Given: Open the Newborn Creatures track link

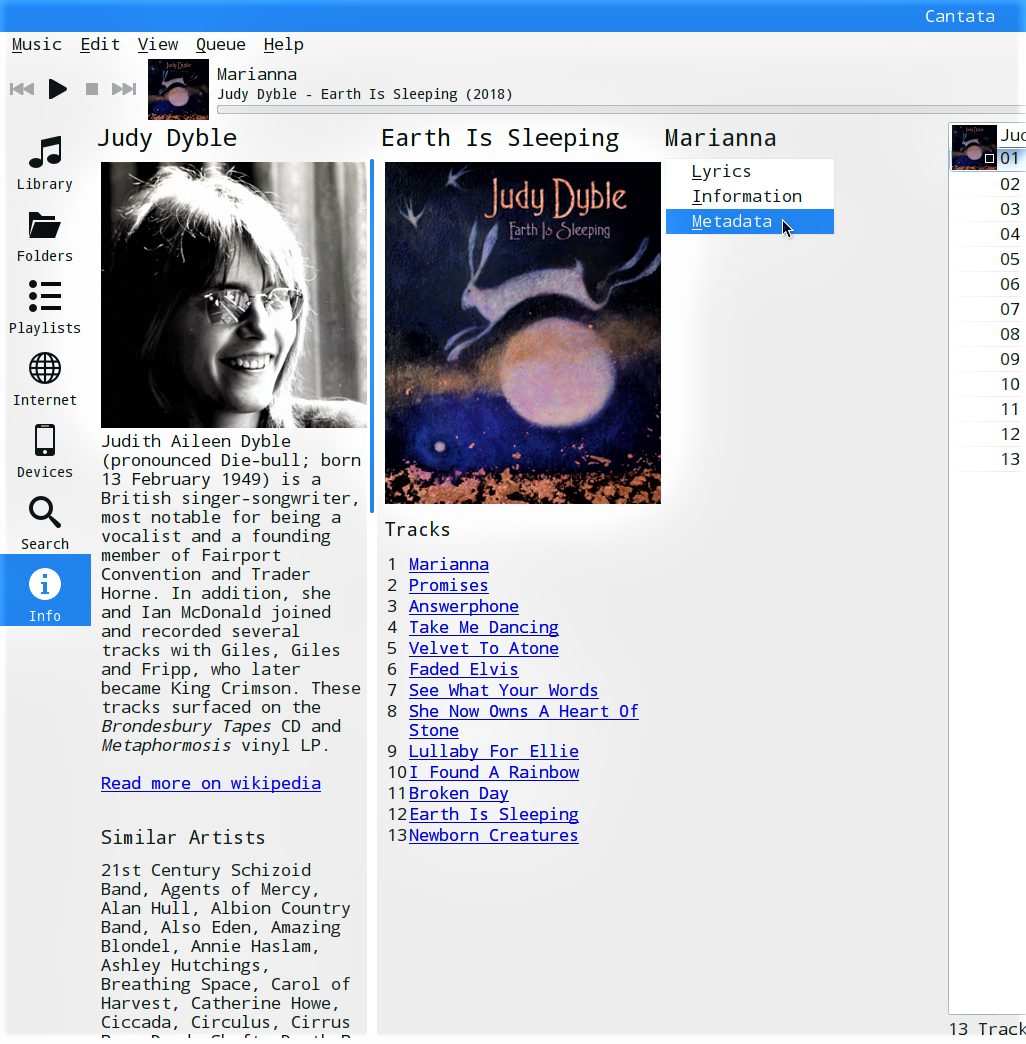Looking at the screenshot, I should (493, 835).
